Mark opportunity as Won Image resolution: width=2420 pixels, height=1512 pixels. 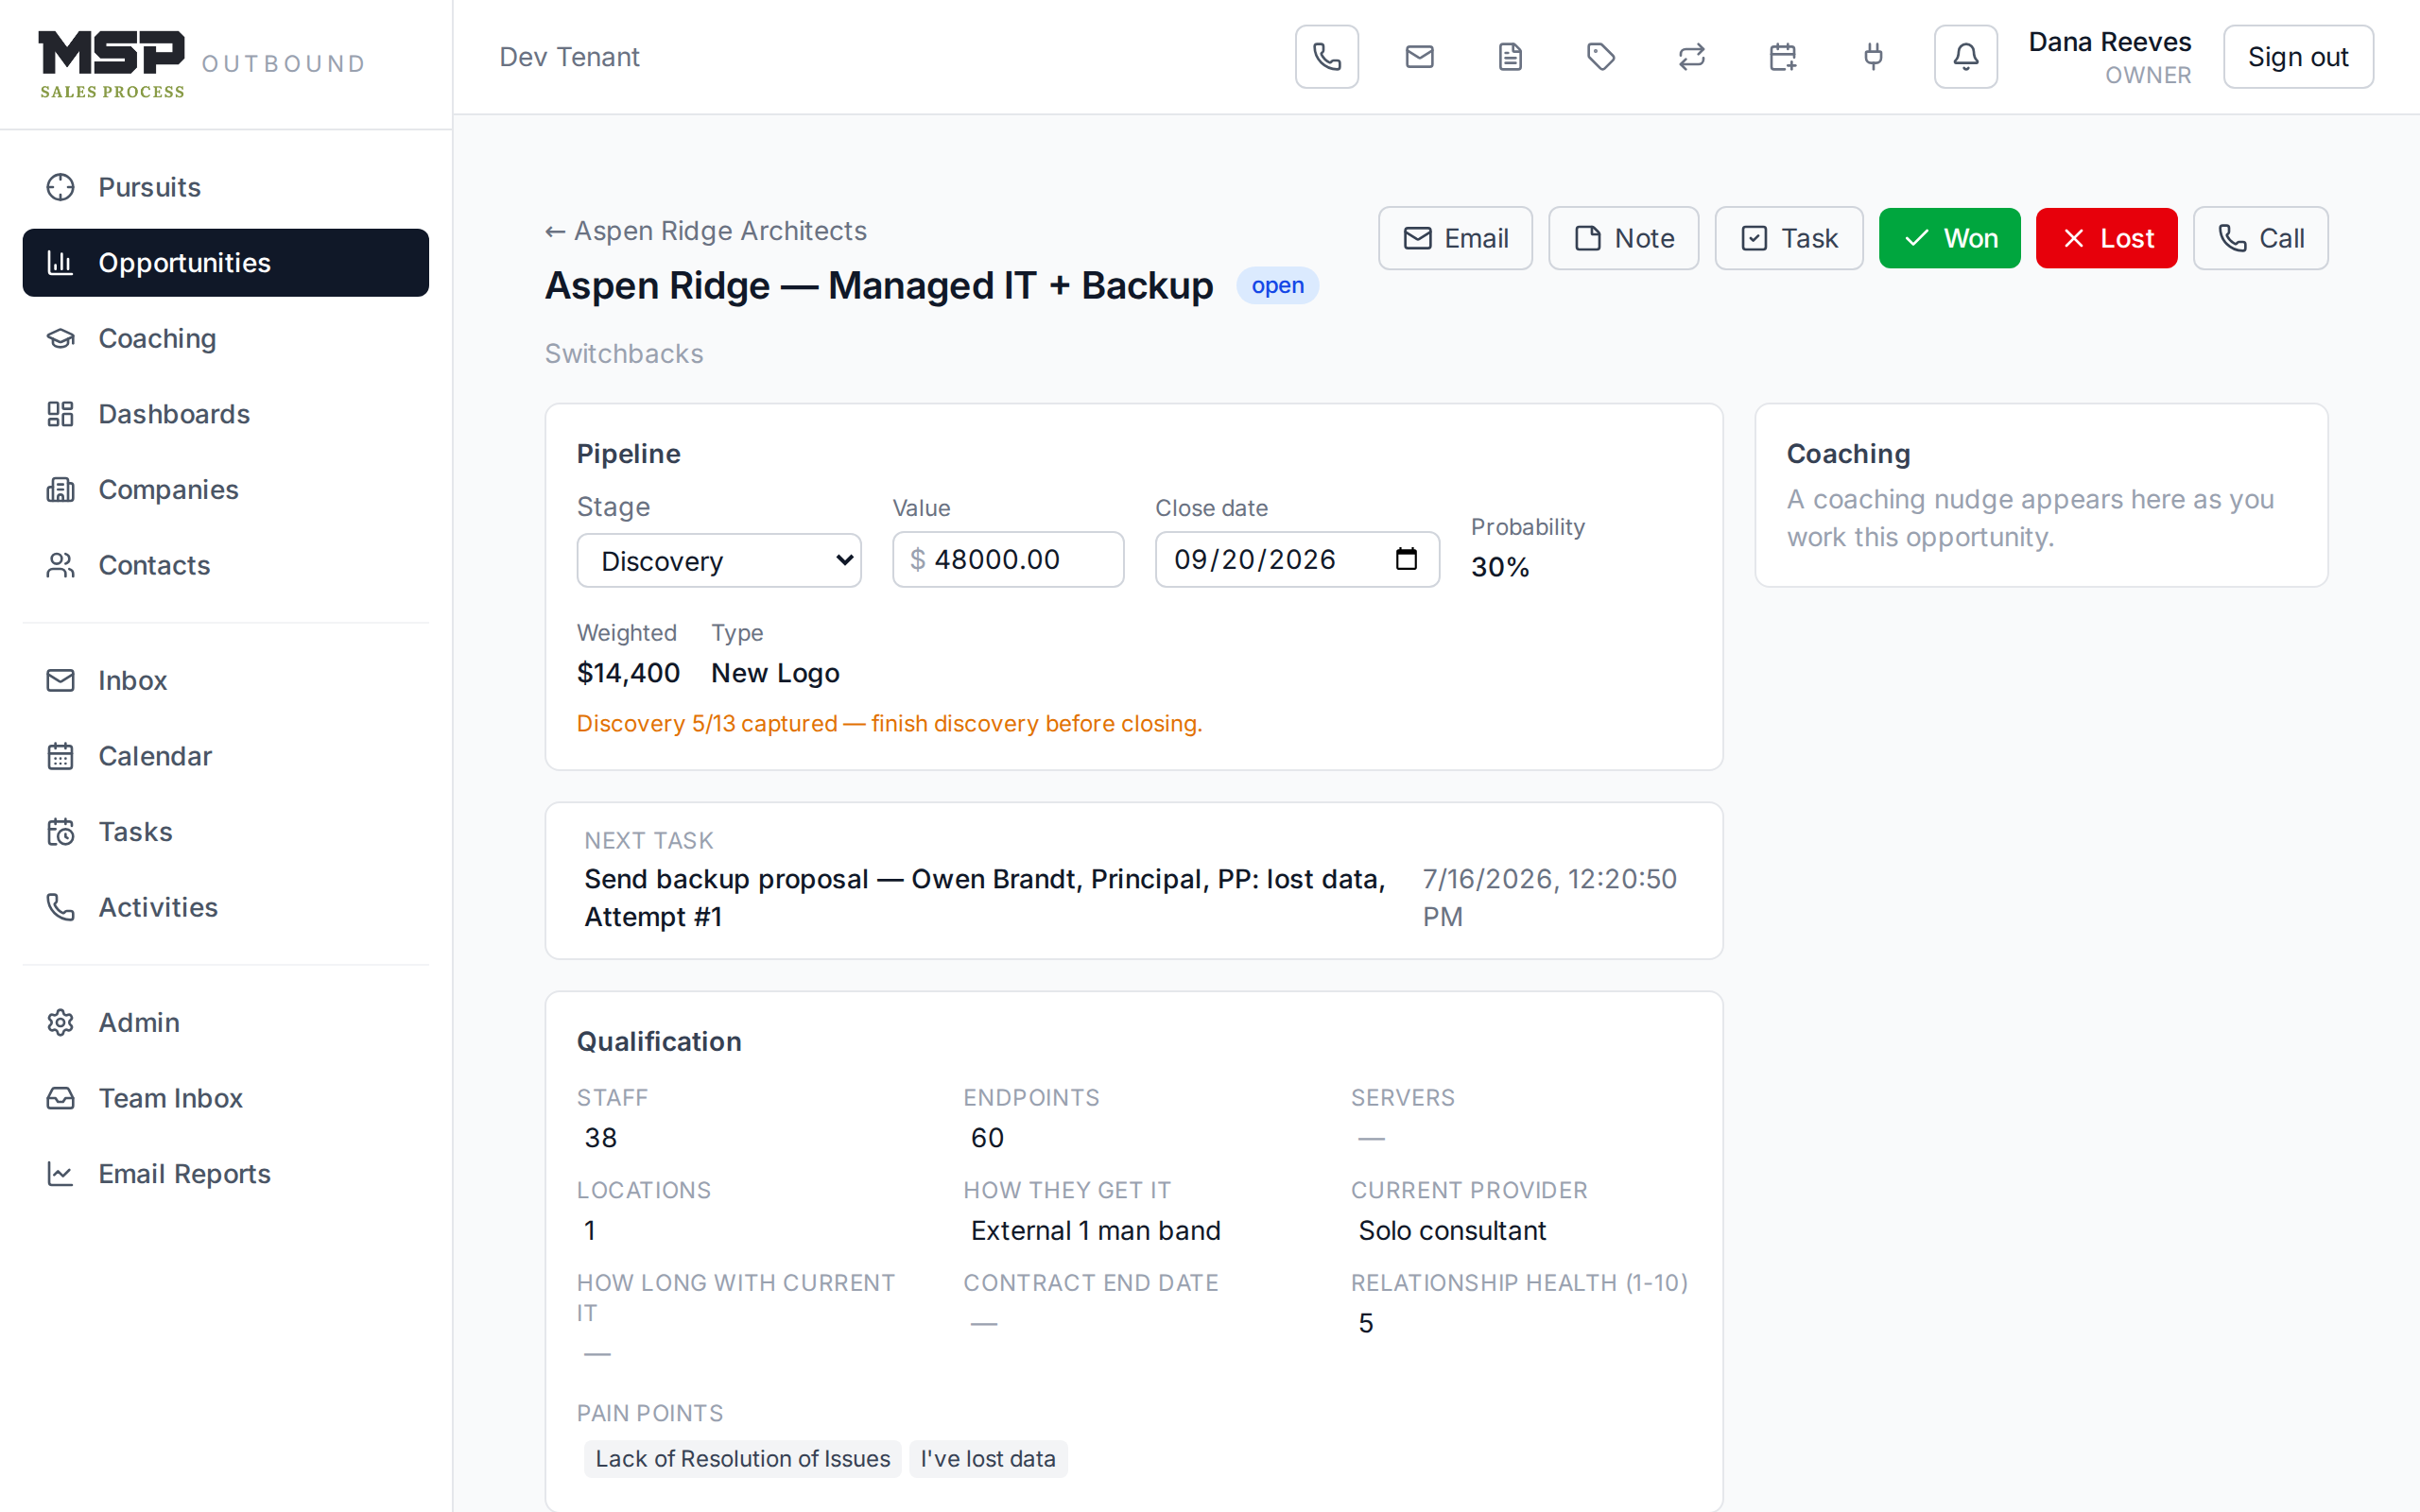1950,238
